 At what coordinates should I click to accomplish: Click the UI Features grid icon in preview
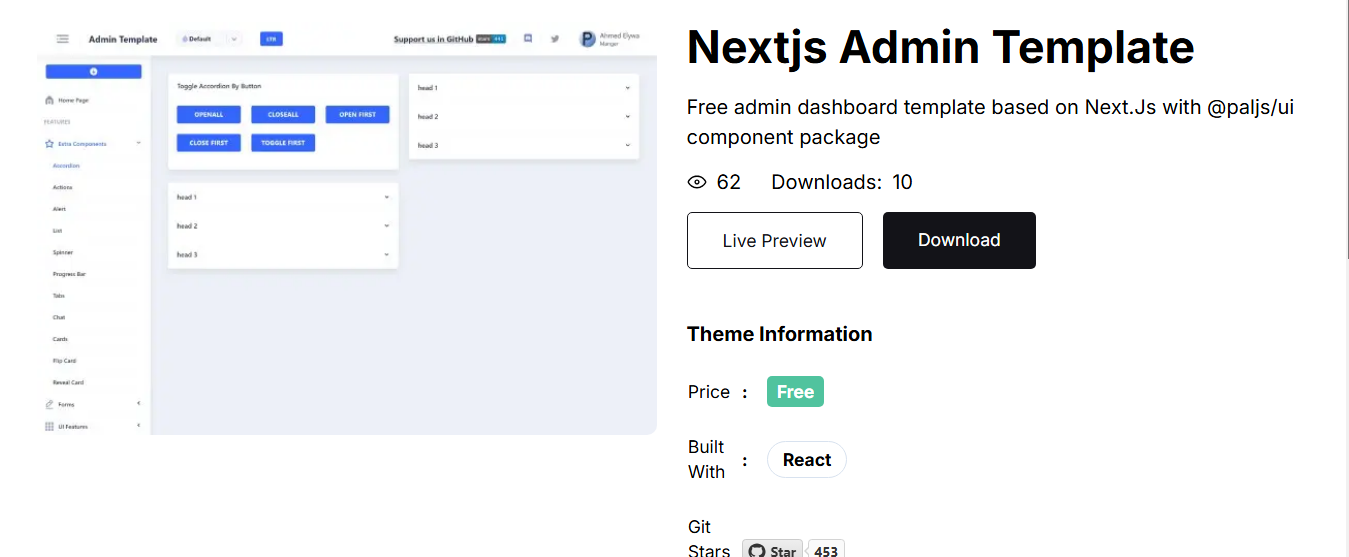pos(49,426)
